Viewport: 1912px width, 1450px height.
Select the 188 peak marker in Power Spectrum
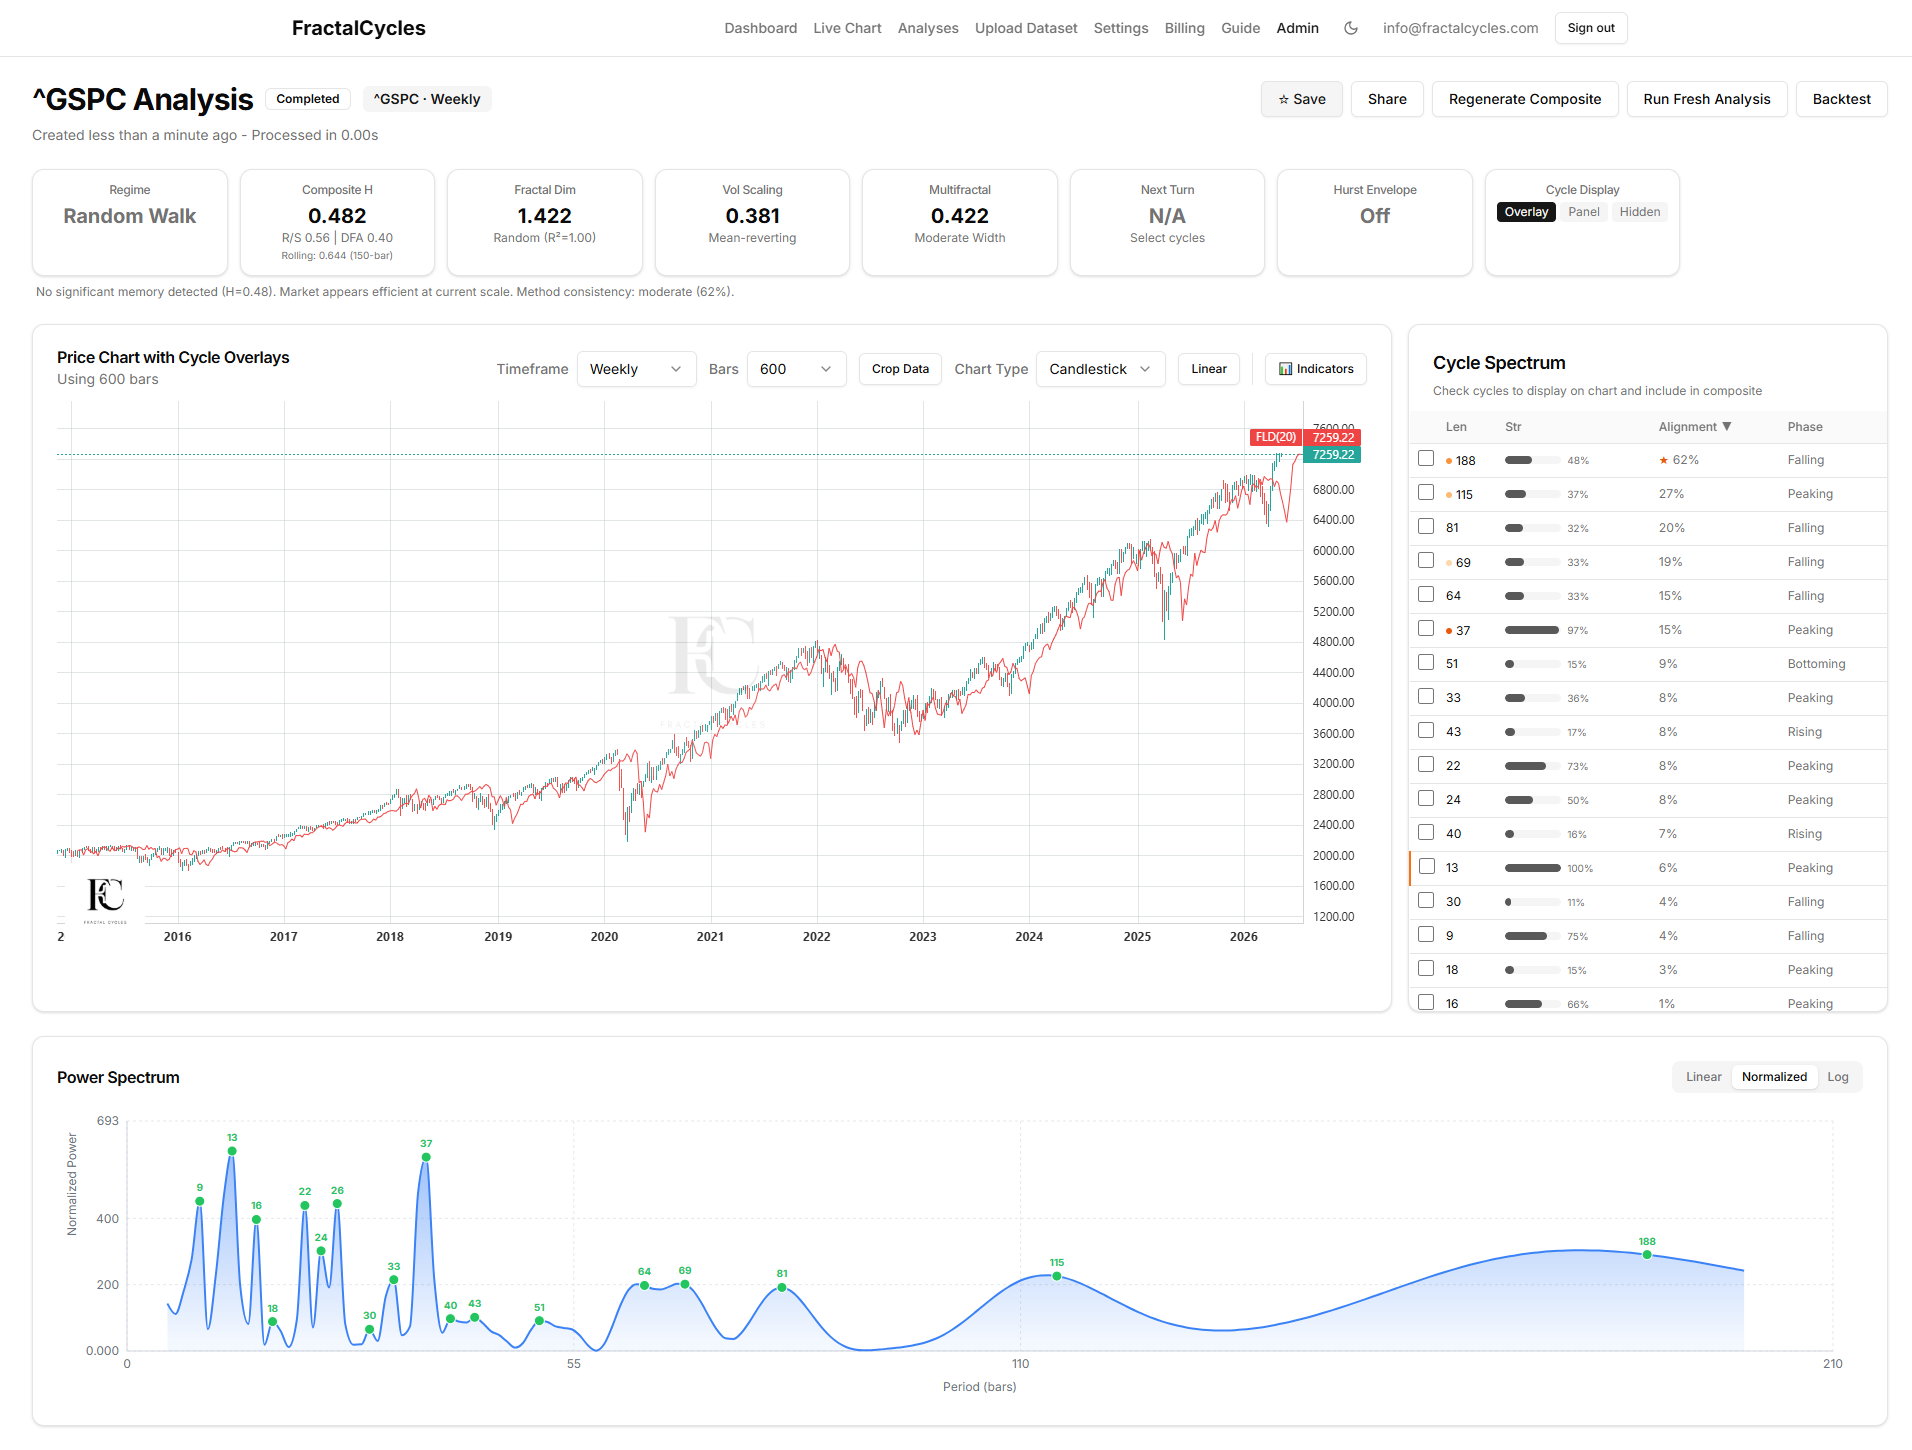coord(1647,1254)
